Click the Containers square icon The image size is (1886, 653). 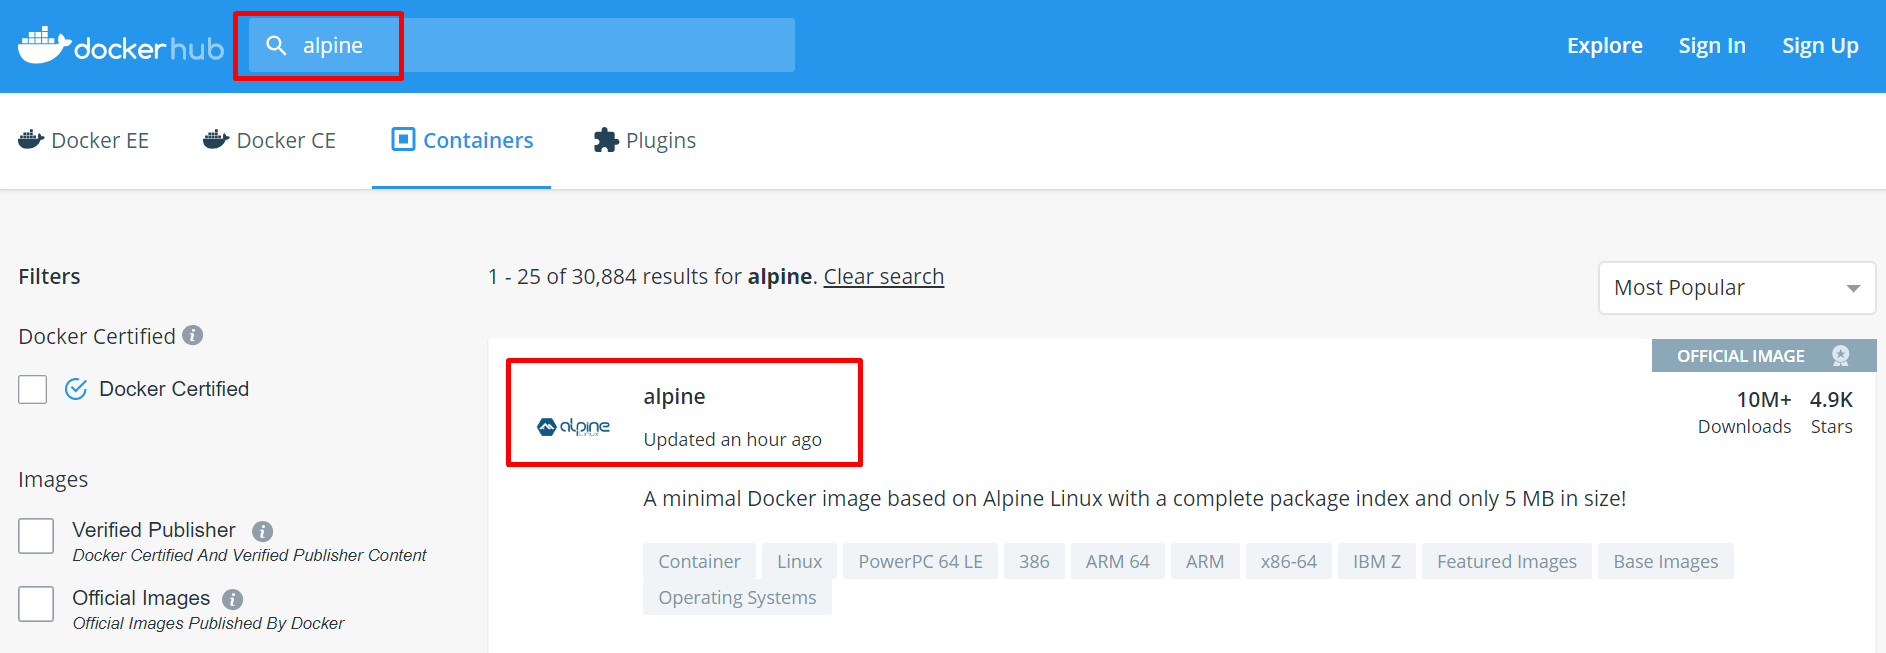pos(403,139)
